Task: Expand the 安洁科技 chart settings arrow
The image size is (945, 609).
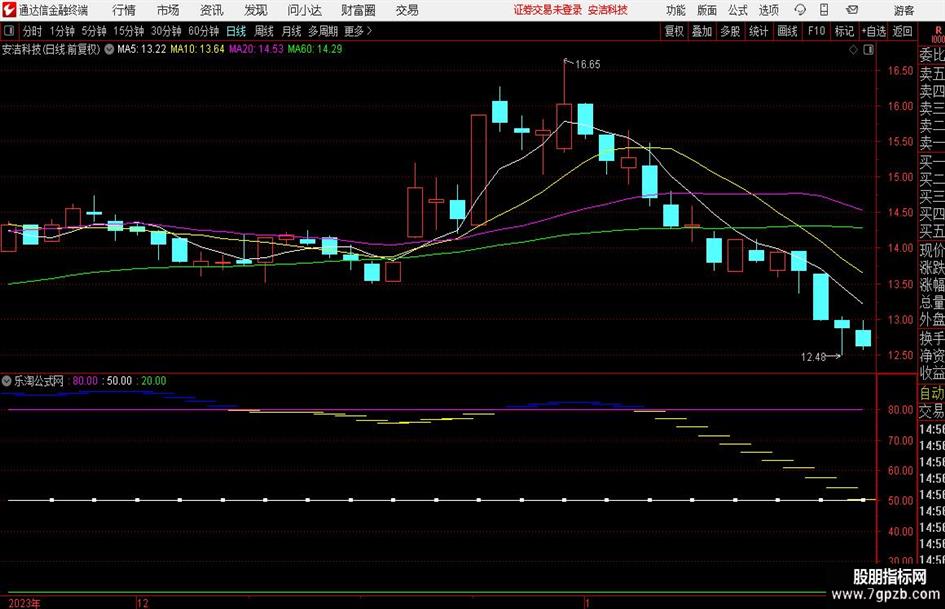Action: tap(109, 49)
